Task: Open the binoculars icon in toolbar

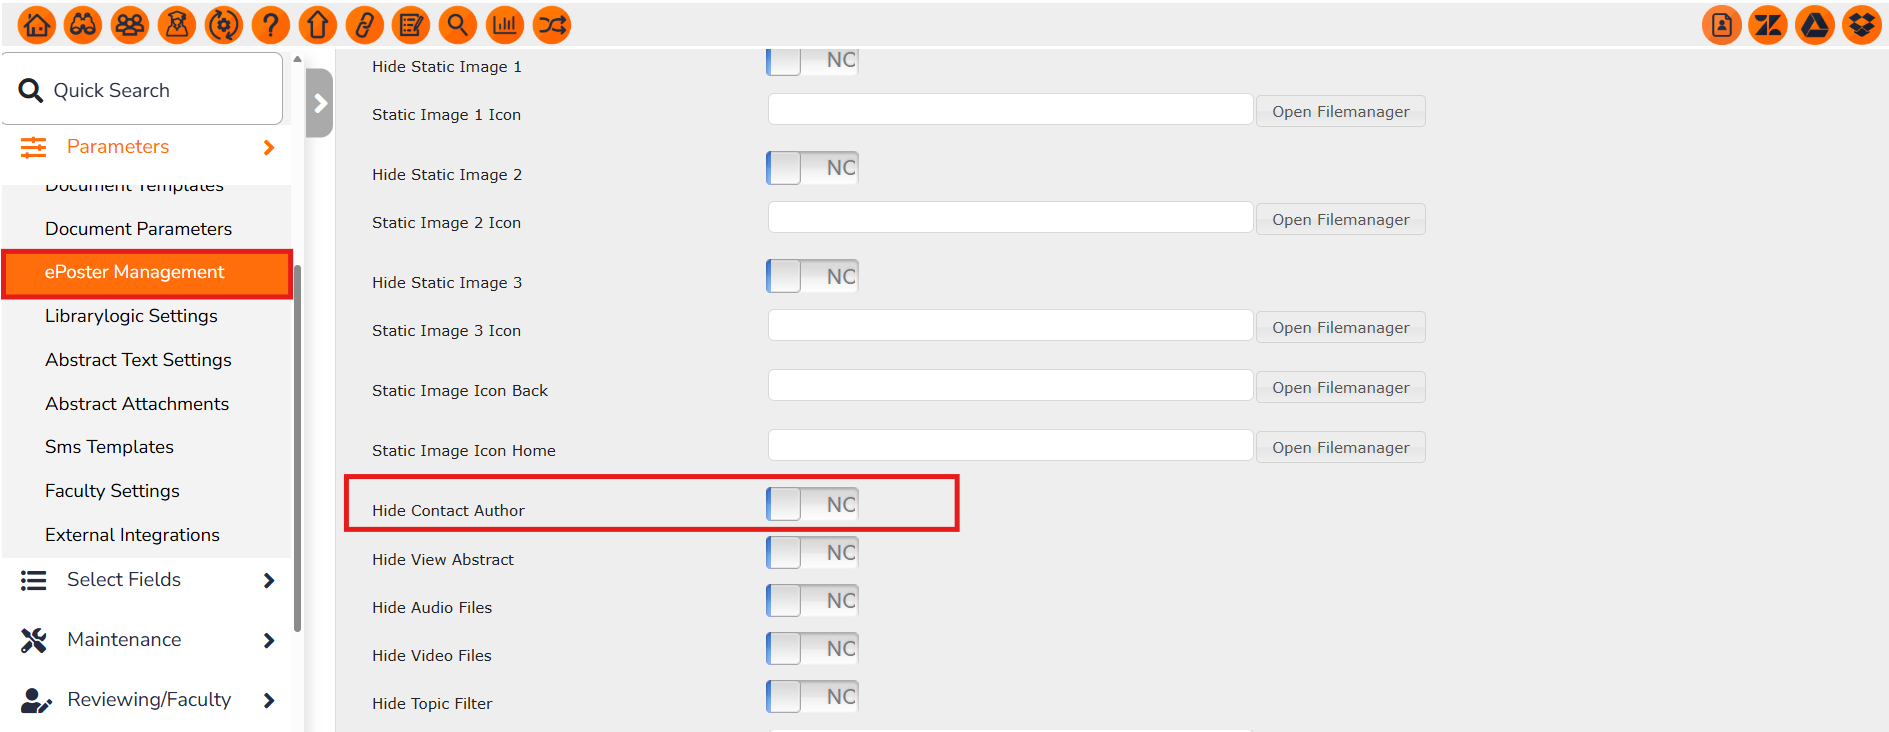Action: pos(83,25)
